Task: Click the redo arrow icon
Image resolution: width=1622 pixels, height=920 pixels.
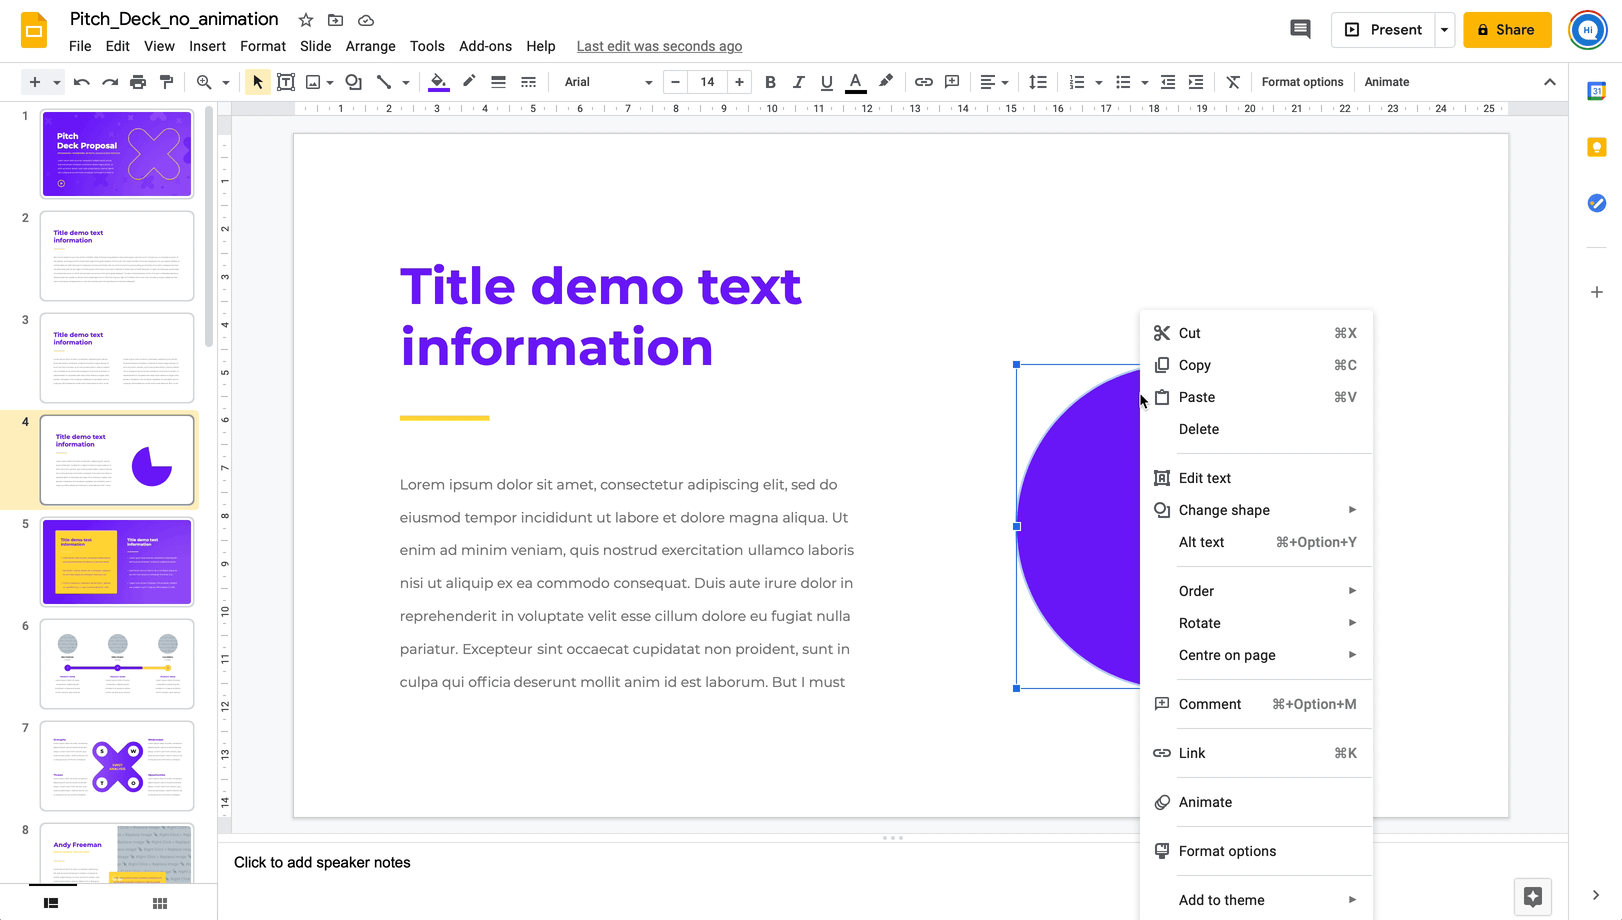Action: pos(110,82)
